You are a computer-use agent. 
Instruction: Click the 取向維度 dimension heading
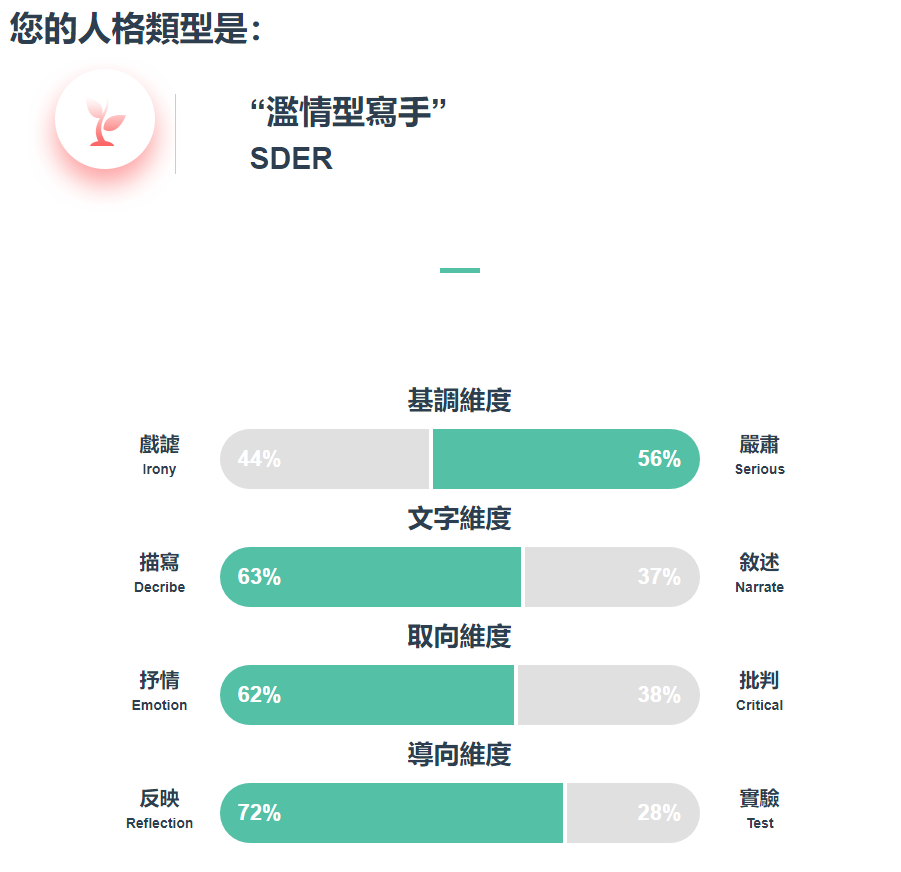(460, 636)
